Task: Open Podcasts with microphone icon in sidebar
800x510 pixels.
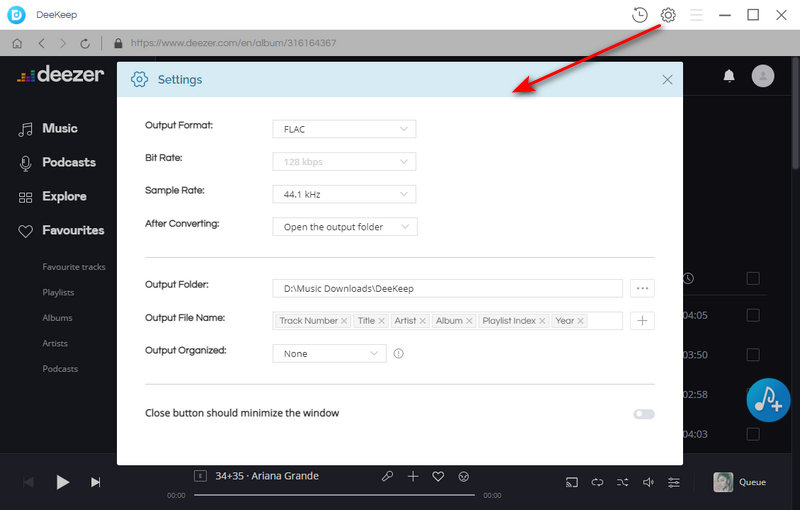Action: [x=57, y=162]
